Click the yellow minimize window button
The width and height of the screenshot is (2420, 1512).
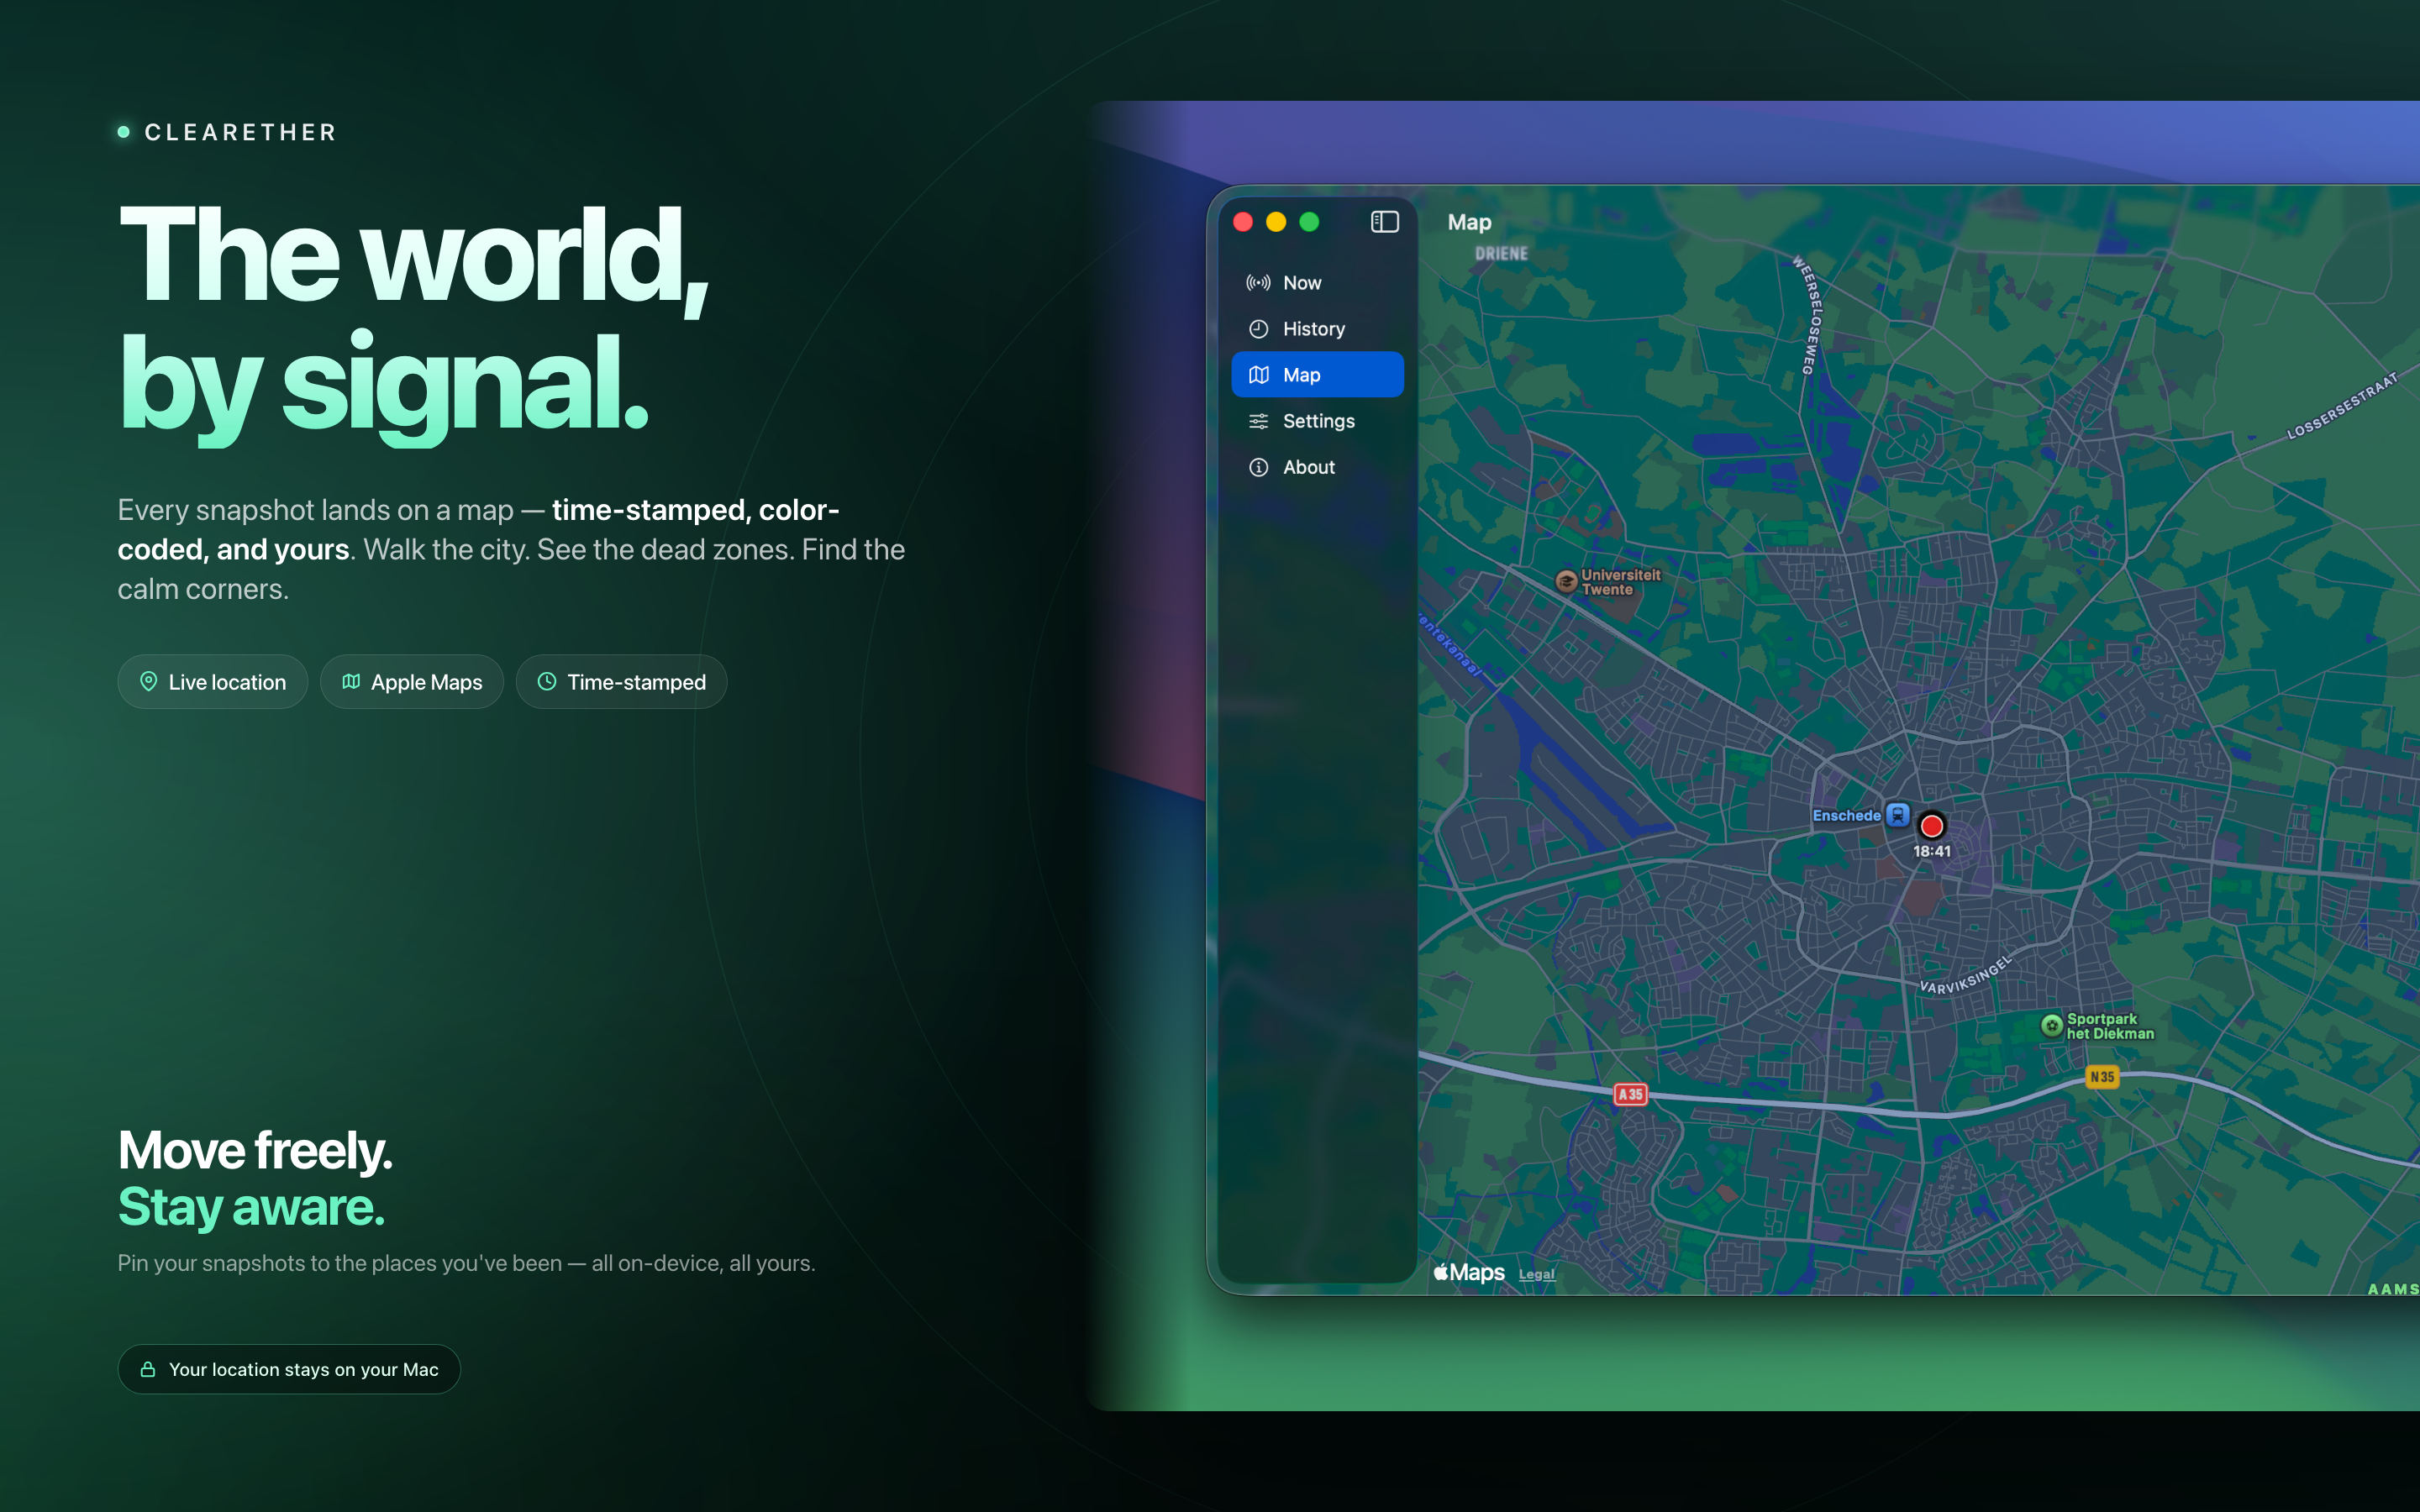(x=1276, y=222)
